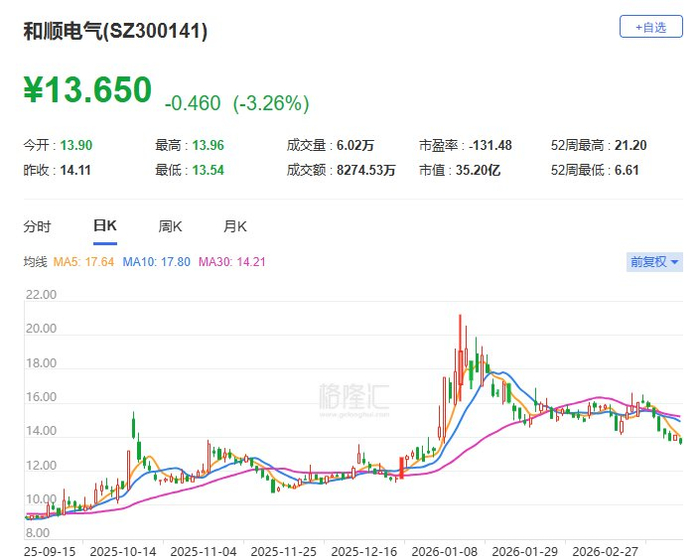Click the 16.00 price axis label

[x=41, y=397]
